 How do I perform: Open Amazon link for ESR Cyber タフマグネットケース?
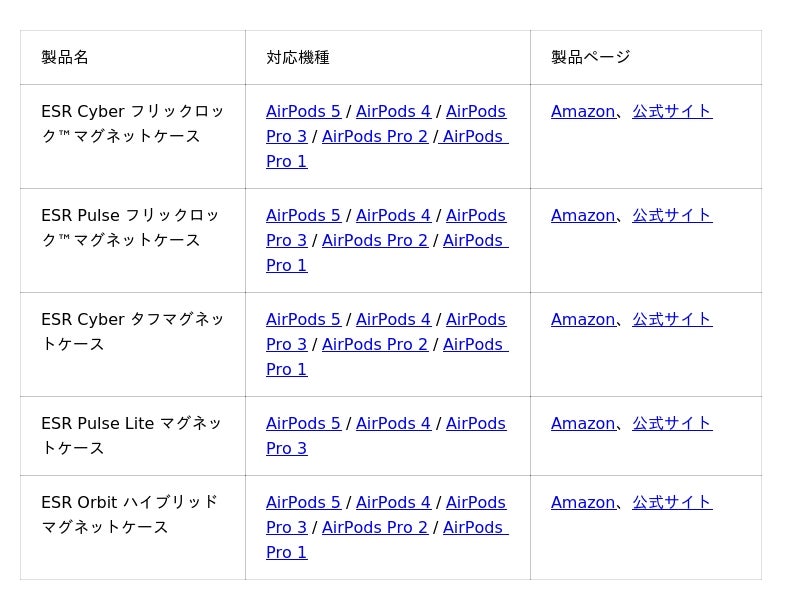[583, 319]
